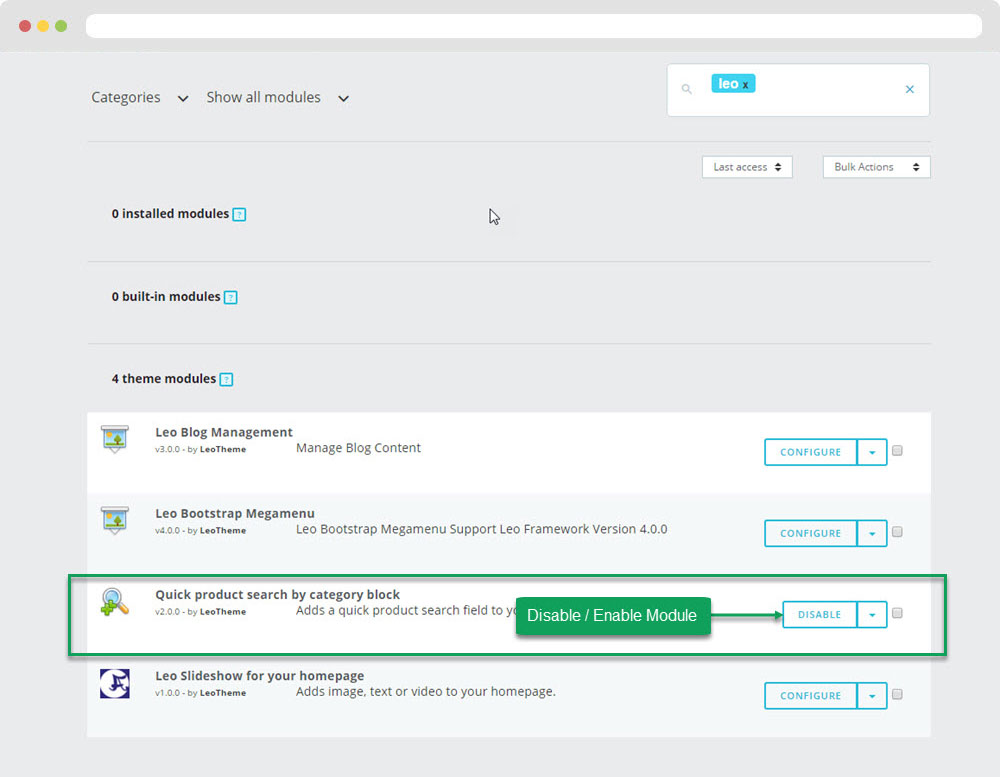Click the browser address bar
The width and height of the screenshot is (1000, 777).
pos(534,26)
